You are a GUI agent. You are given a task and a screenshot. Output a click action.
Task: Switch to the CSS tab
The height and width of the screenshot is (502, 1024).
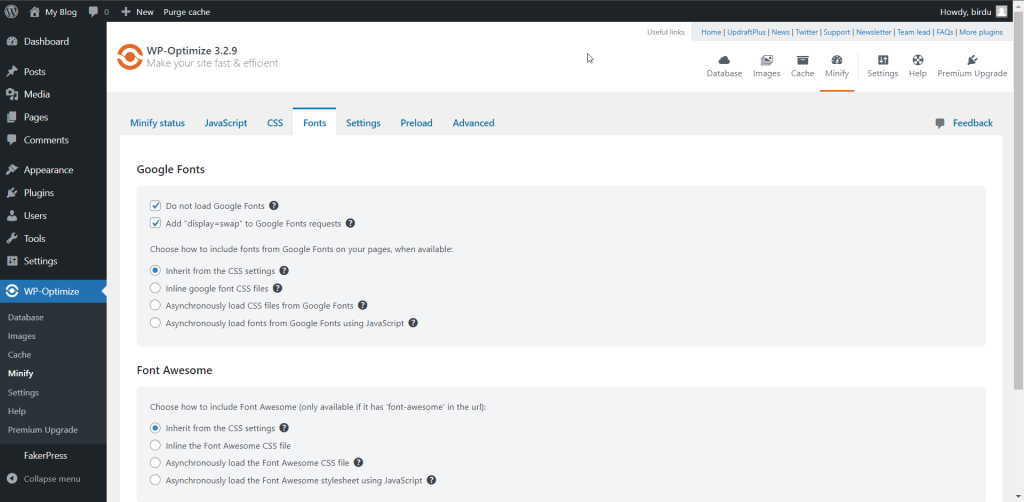275,123
